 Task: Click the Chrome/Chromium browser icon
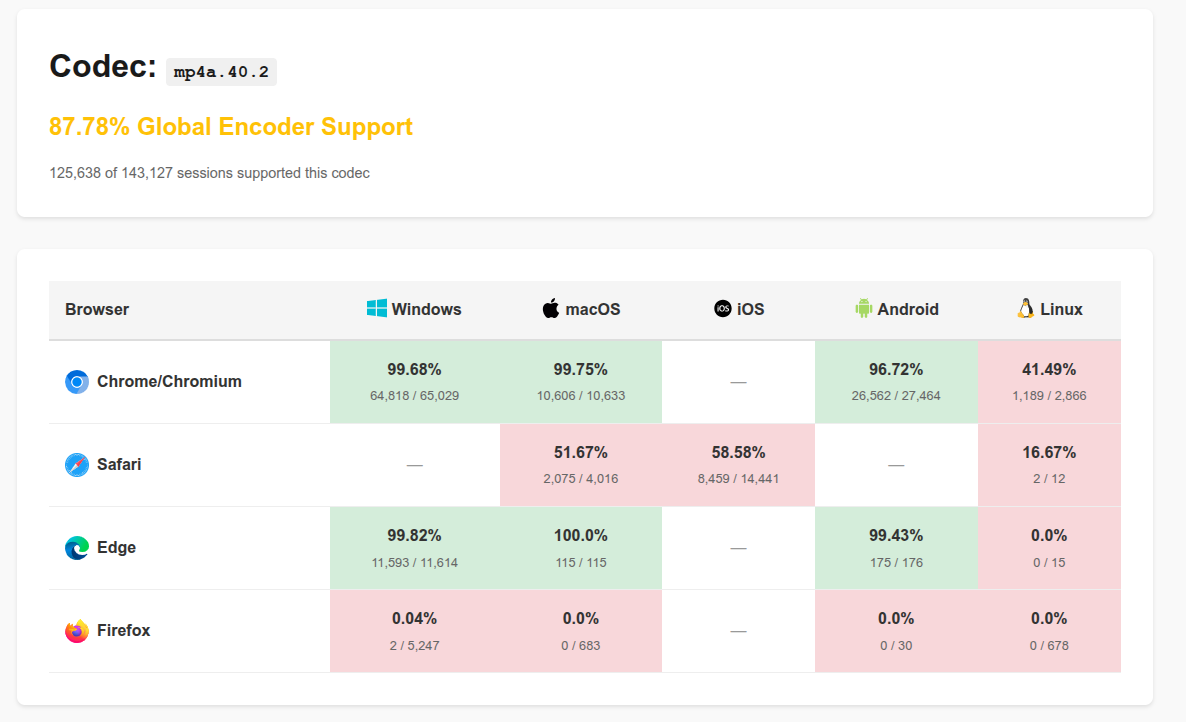click(x=77, y=382)
